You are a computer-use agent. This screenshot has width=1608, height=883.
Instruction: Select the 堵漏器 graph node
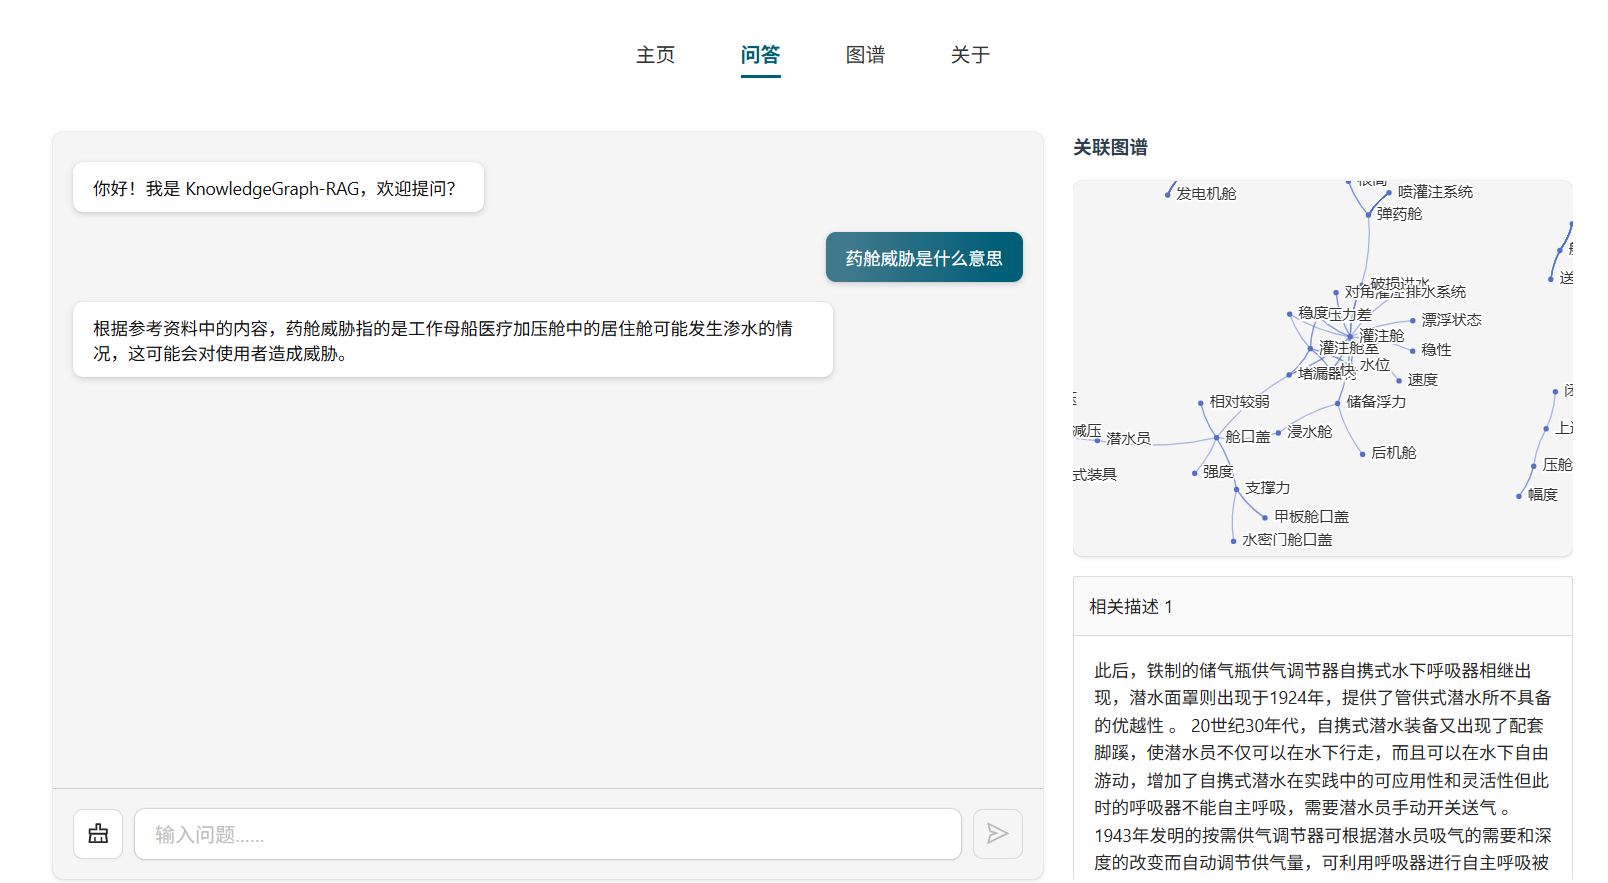1289,375
